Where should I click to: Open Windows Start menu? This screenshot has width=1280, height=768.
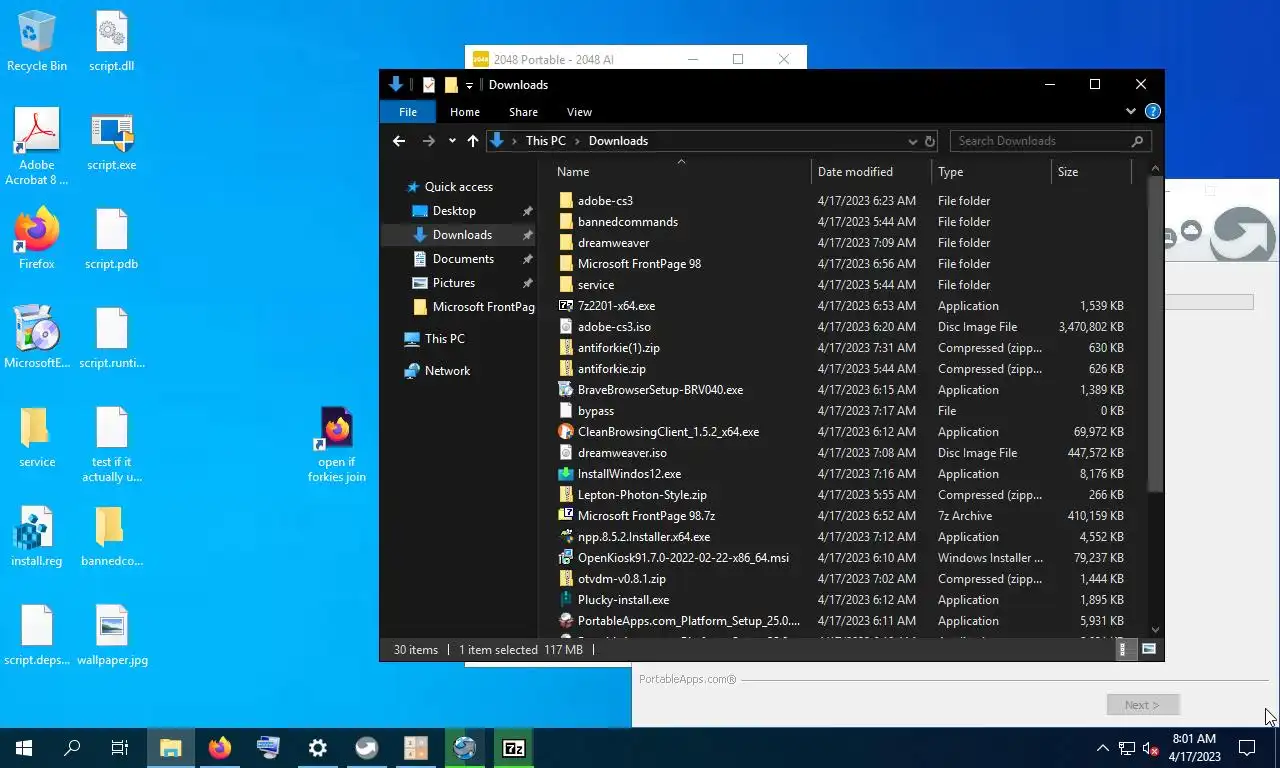coord(24,748)
